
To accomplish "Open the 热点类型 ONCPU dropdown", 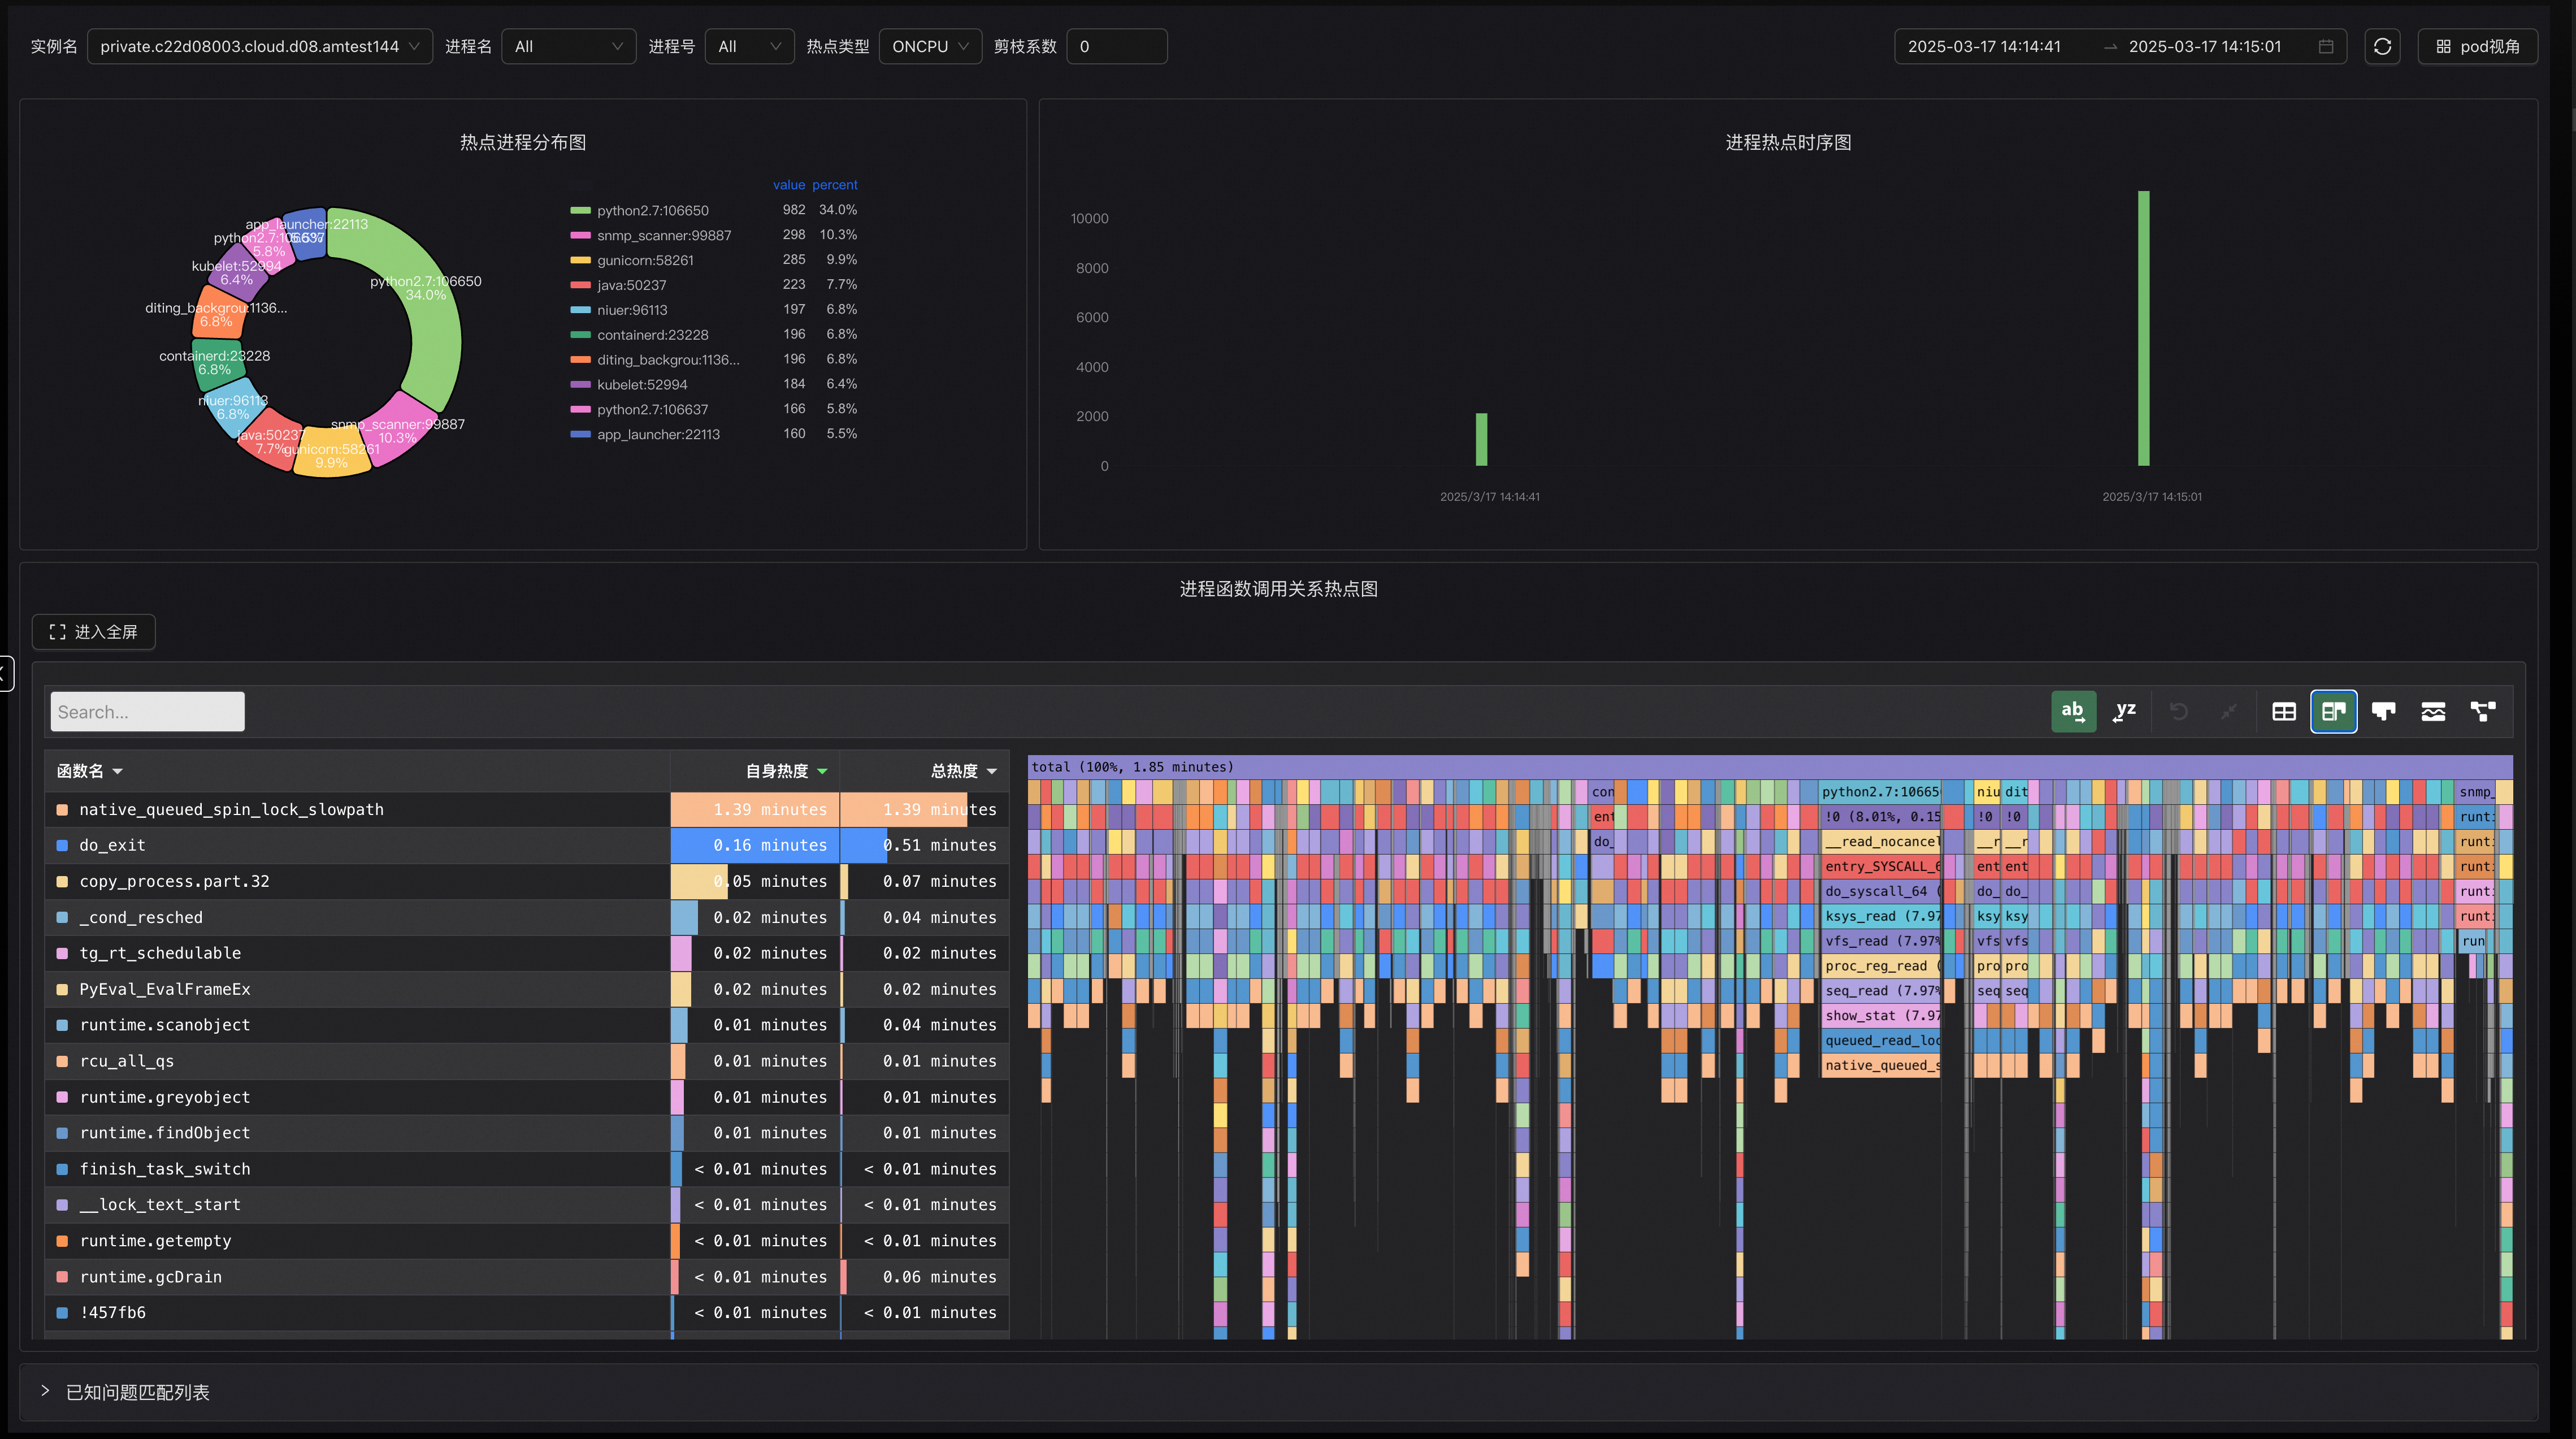I will point(929,46).
